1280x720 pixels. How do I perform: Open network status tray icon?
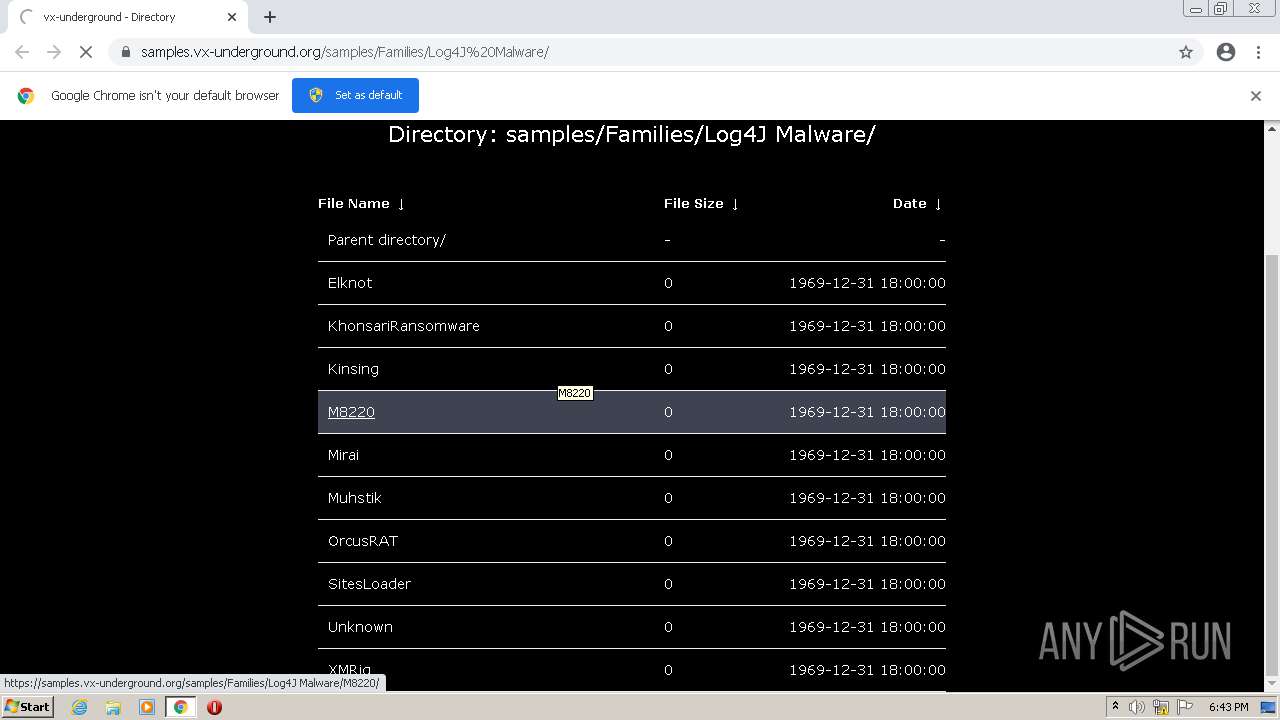1161,707
